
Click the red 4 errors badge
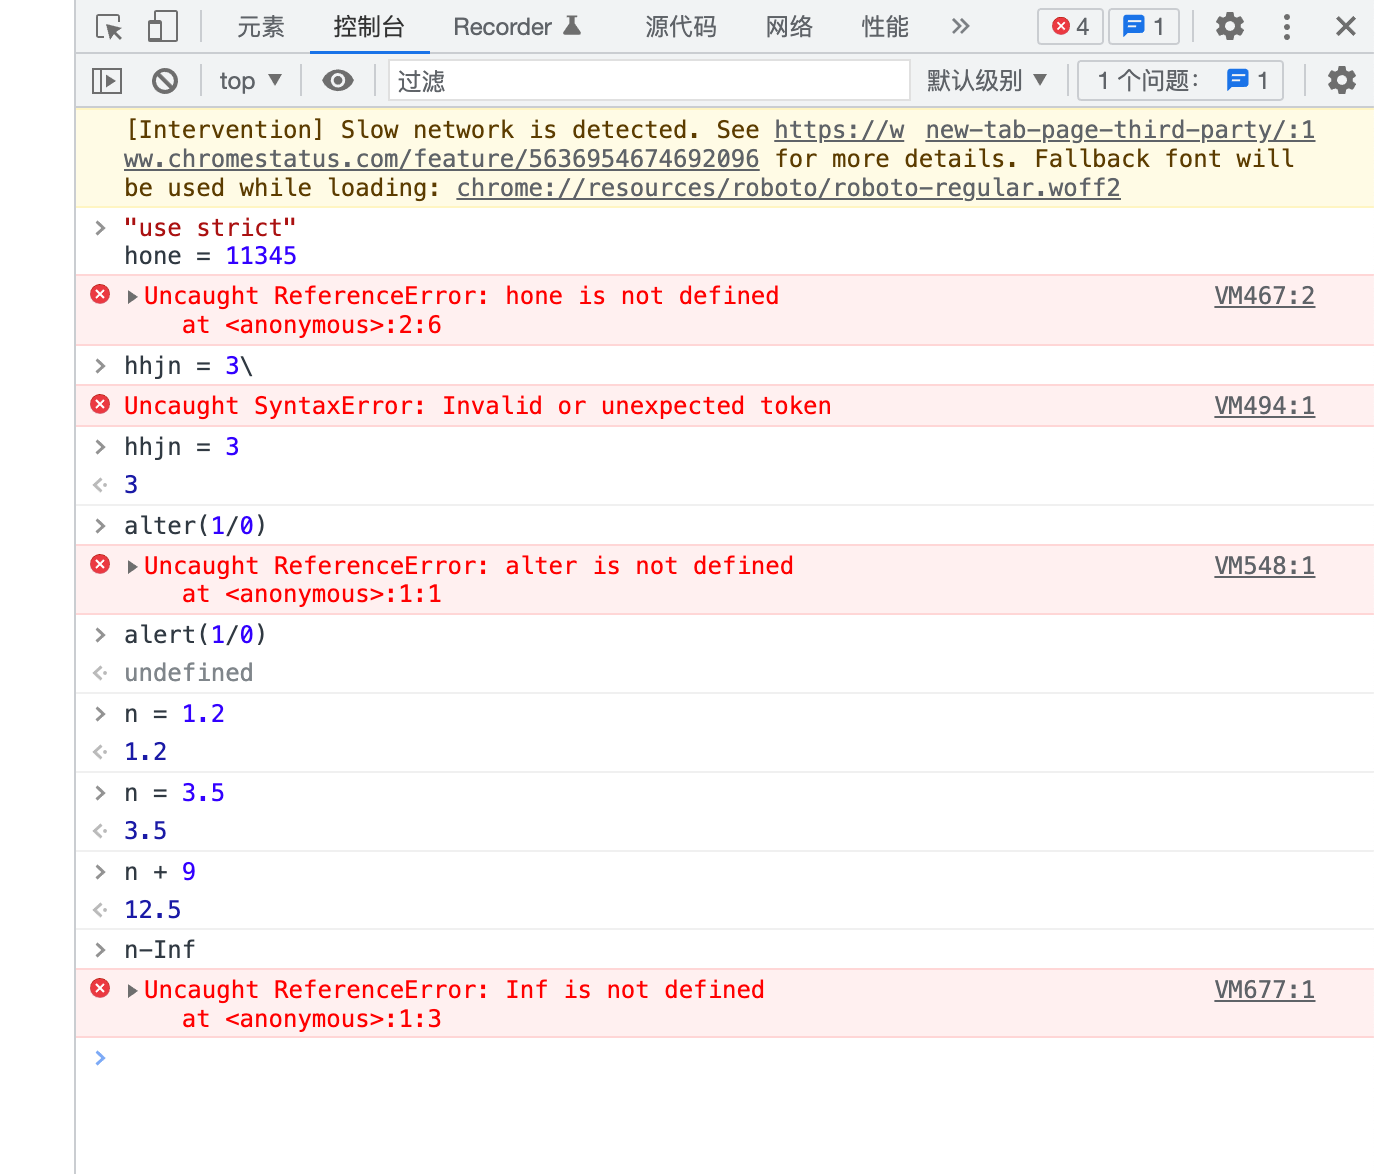1070,26
